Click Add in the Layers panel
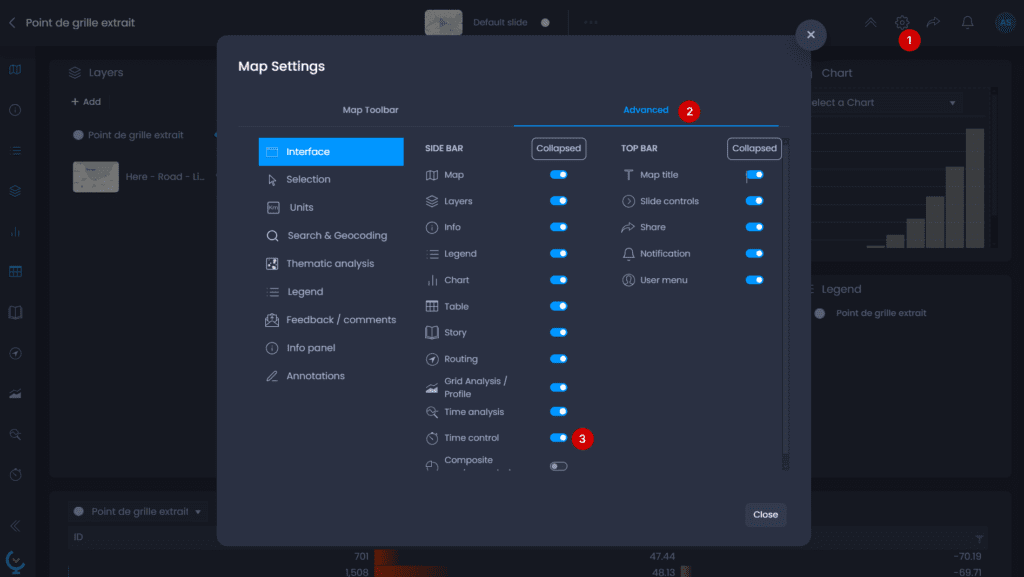The height and width of the screenshot is (577, 1024). tap(86, 102)
